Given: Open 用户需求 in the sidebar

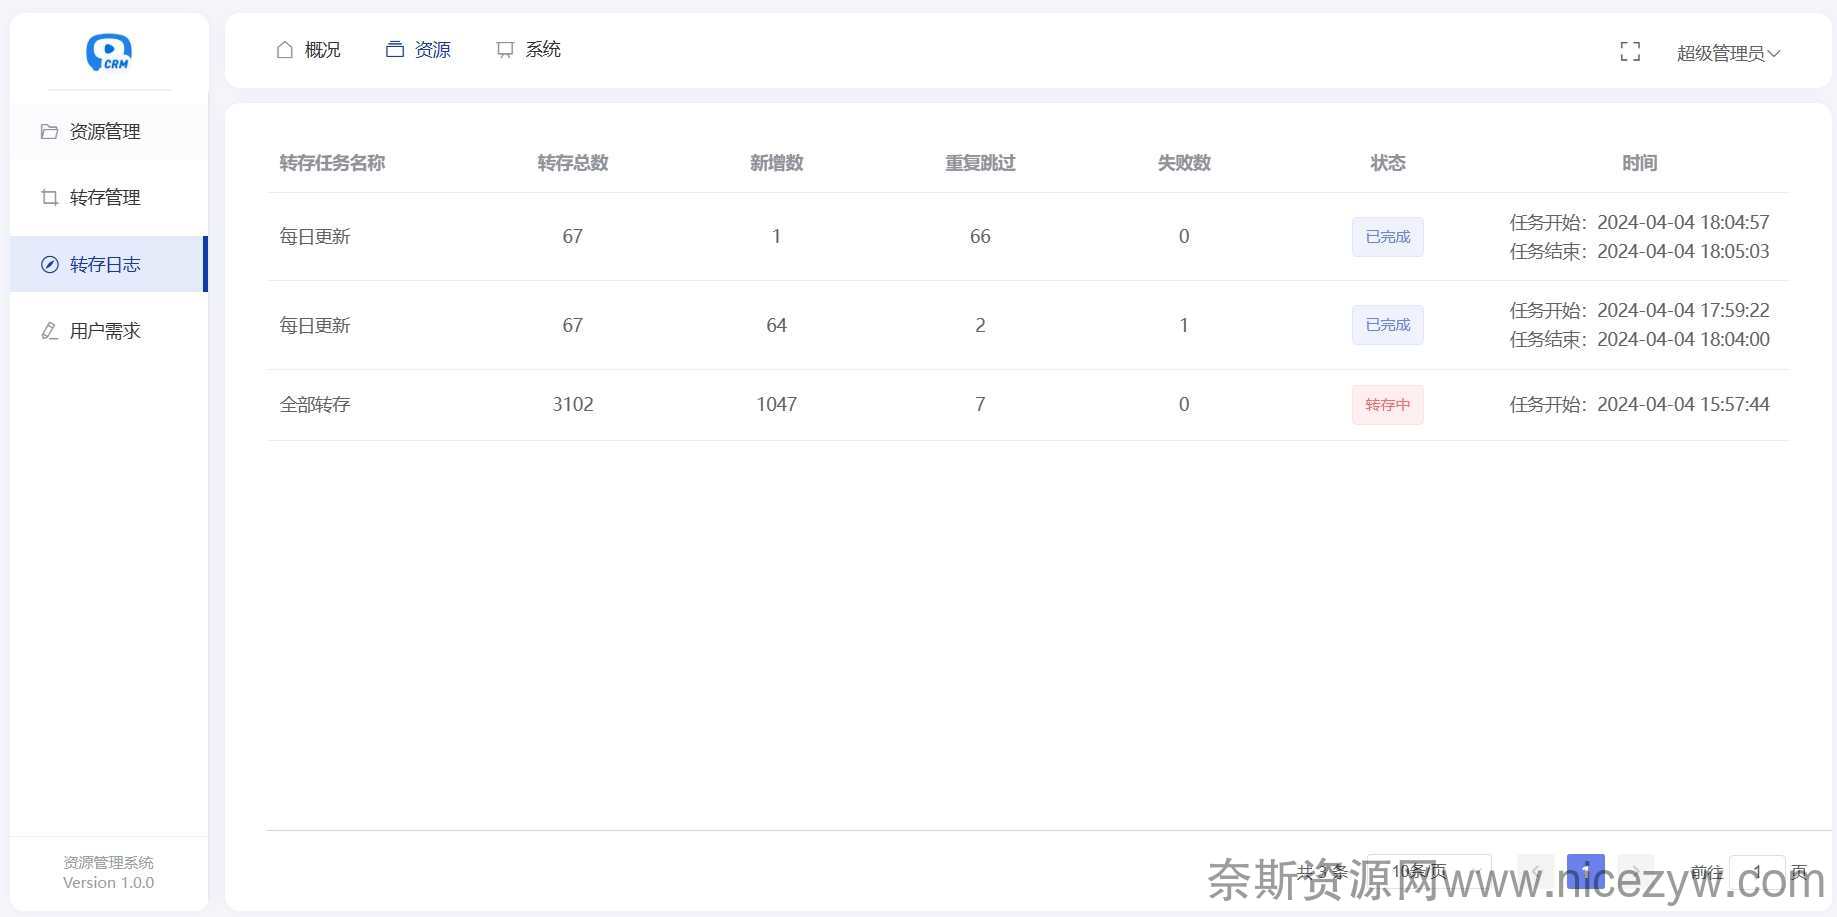Looking at the screenshot, I should point(105,330).
